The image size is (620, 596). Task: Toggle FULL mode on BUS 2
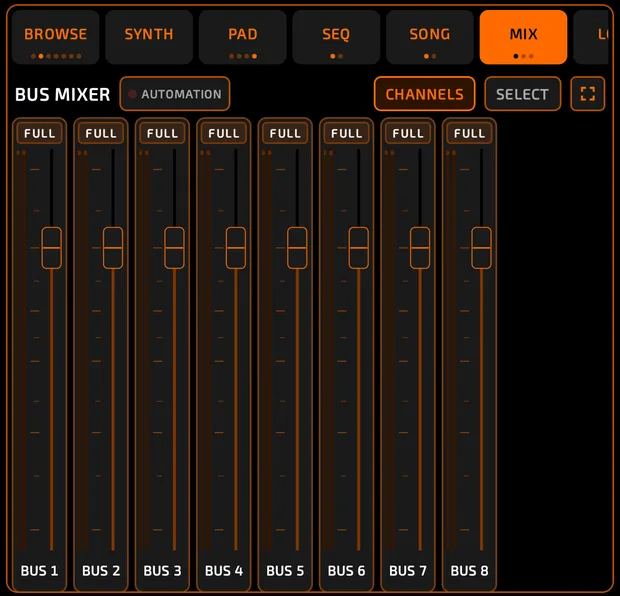(101, 133)
